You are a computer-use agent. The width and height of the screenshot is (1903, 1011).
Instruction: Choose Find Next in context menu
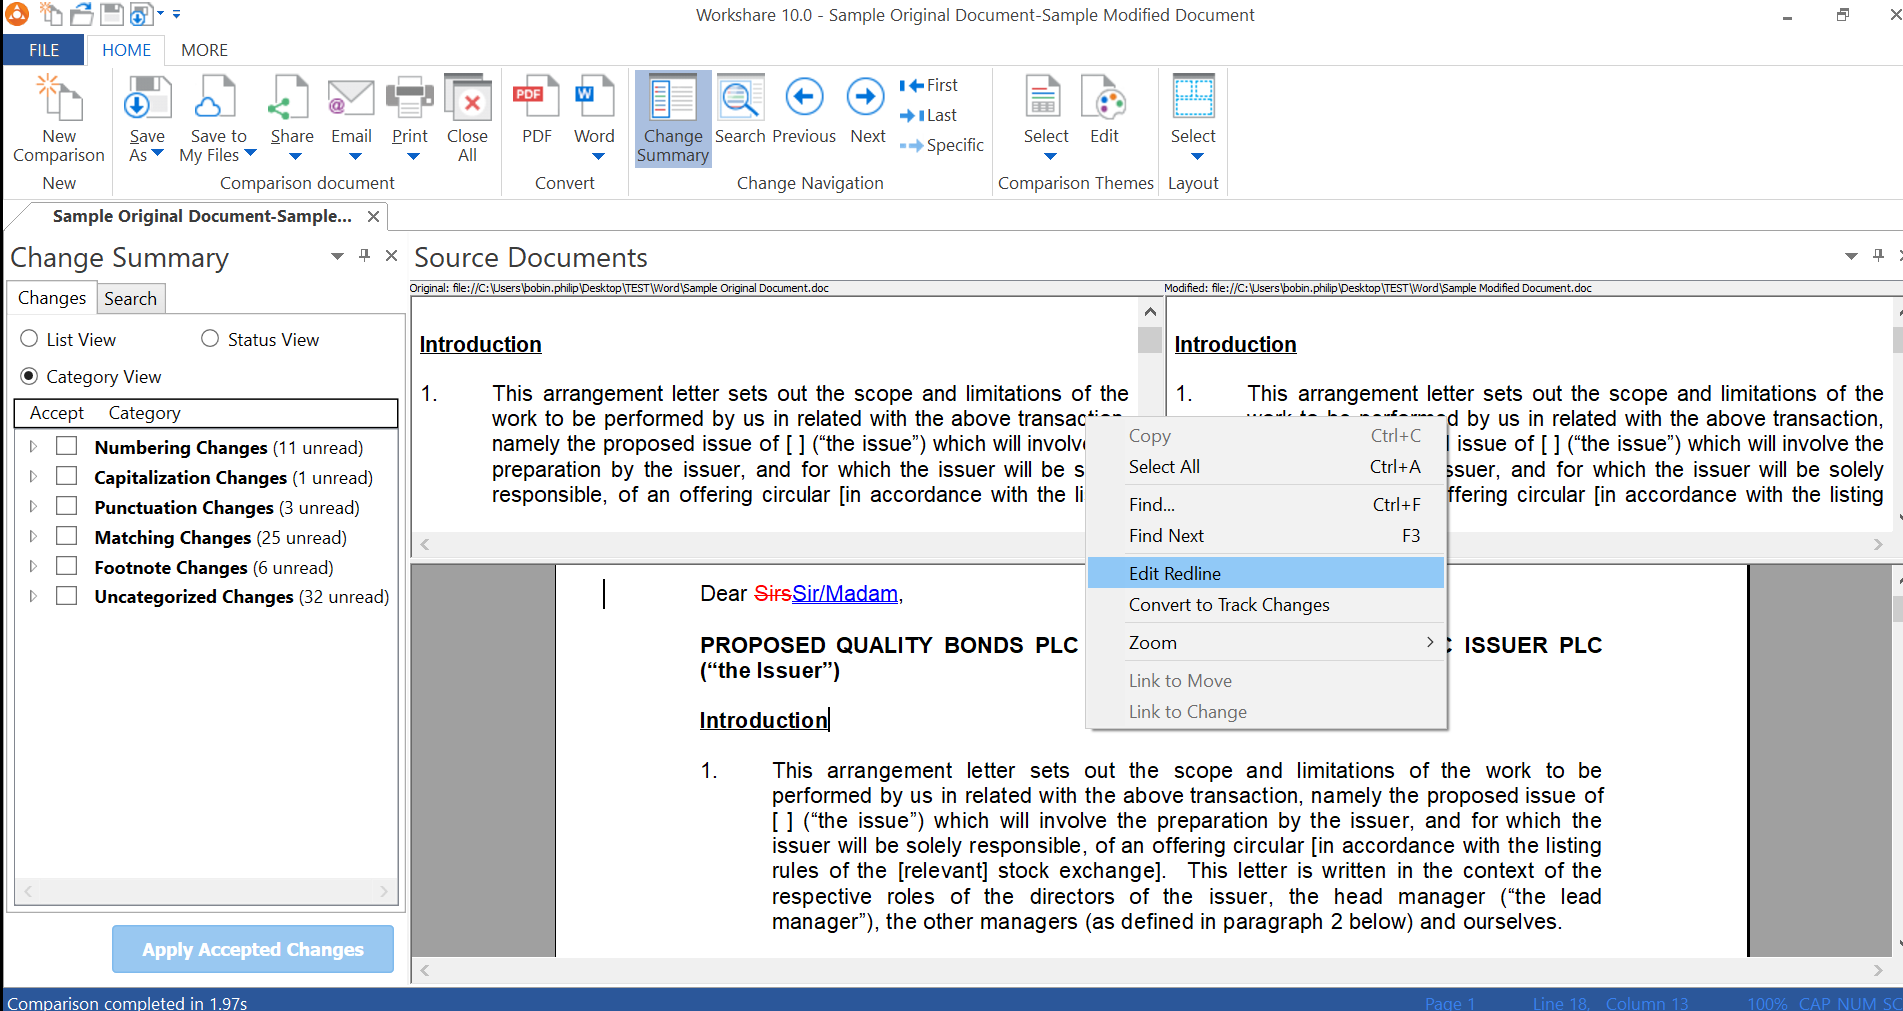click(1265, 536)
